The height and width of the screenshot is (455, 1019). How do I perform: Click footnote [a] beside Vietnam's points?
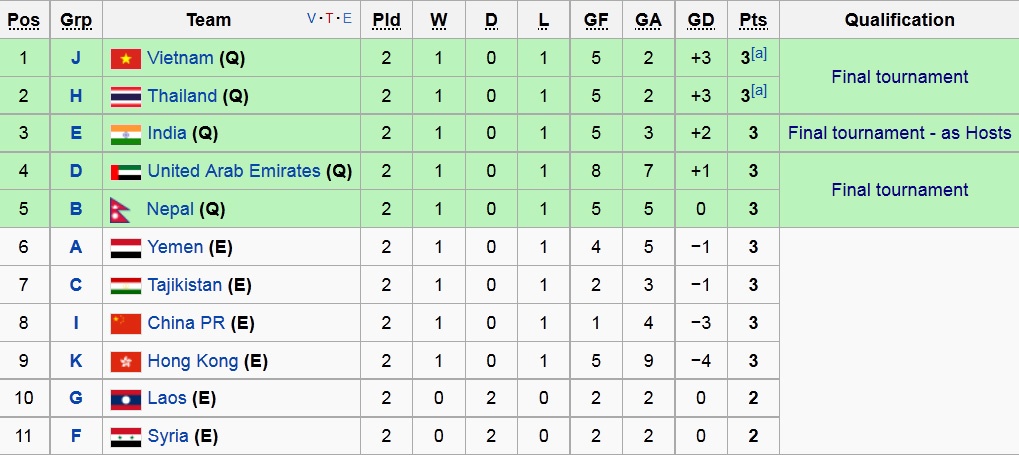point(759,54)
